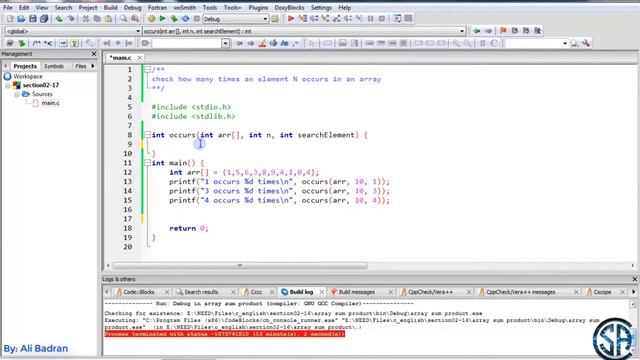The image size is (640, 360).
Task: Open the occurs() function list dropdown
Action: tap(462, 31)
